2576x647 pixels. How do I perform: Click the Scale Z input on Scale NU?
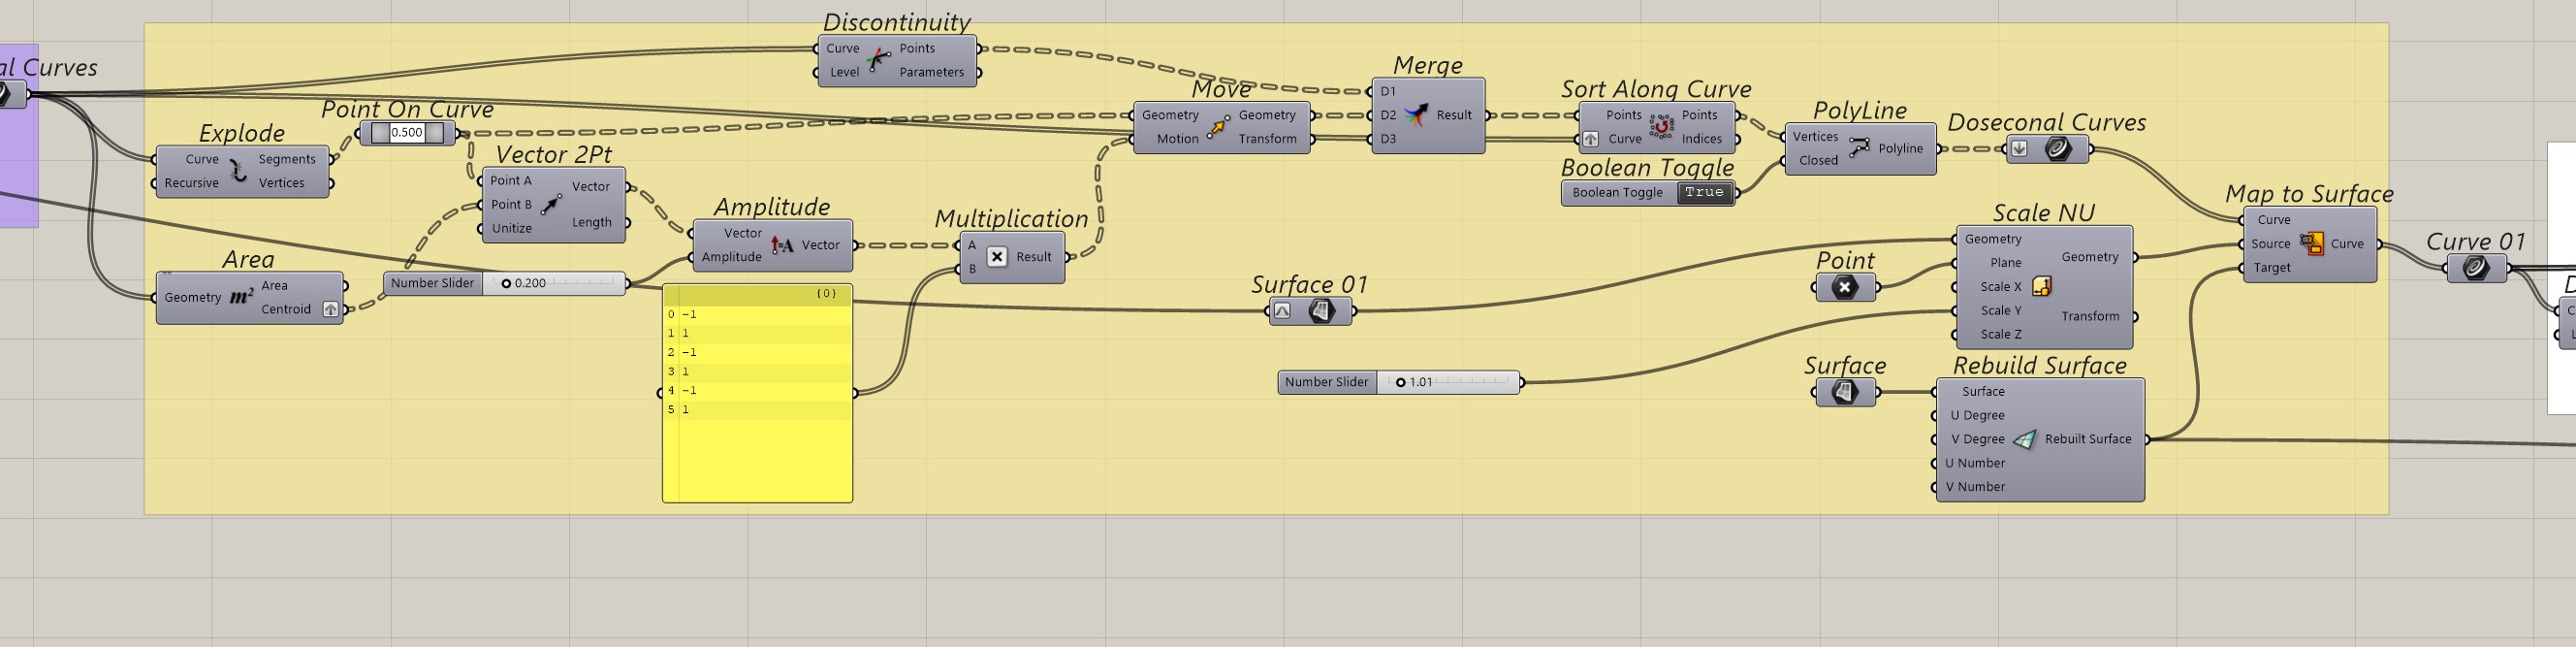pos(2001,334)
